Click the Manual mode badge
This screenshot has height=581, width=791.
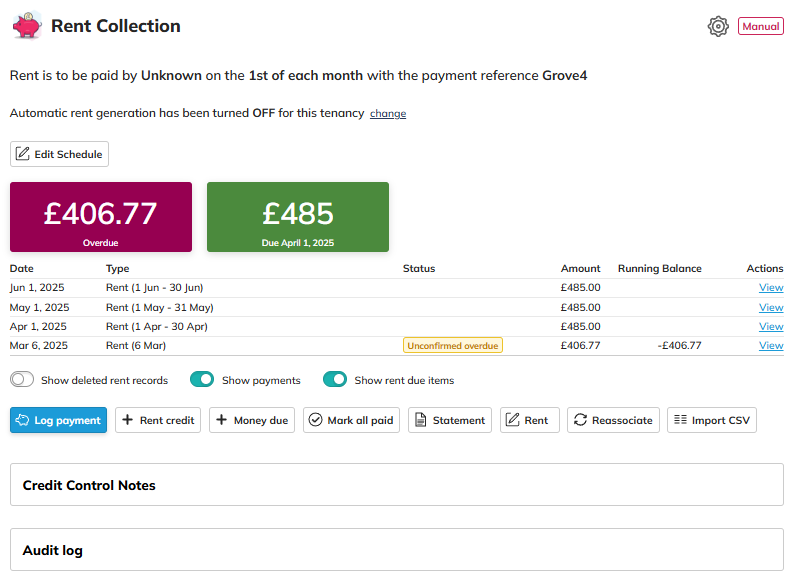click(x=760, y=26)
